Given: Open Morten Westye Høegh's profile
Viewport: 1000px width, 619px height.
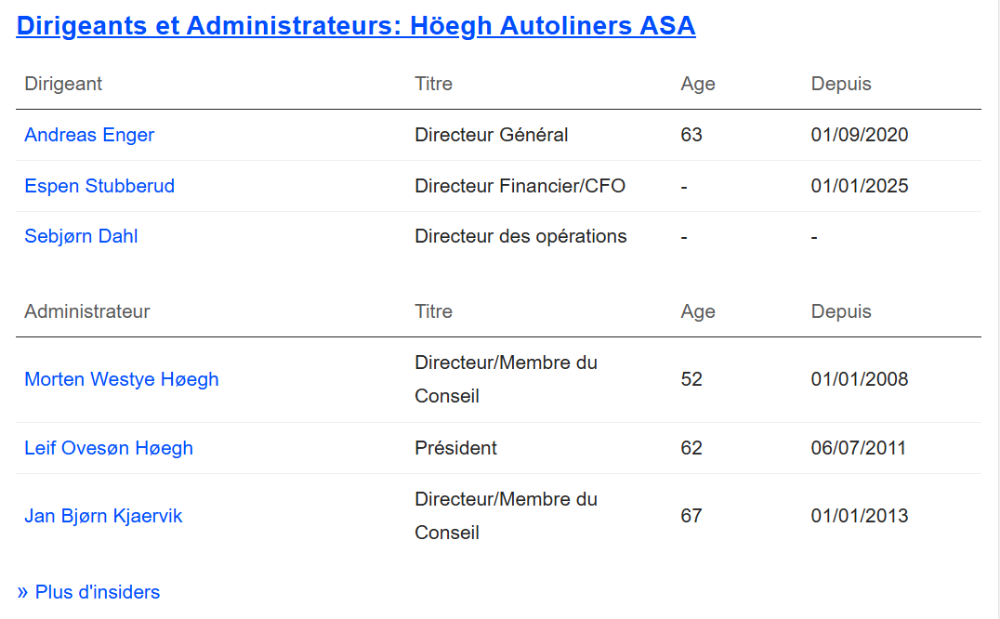Looking at the screenshot, I should pyautogui.click(x=121, y=380).
